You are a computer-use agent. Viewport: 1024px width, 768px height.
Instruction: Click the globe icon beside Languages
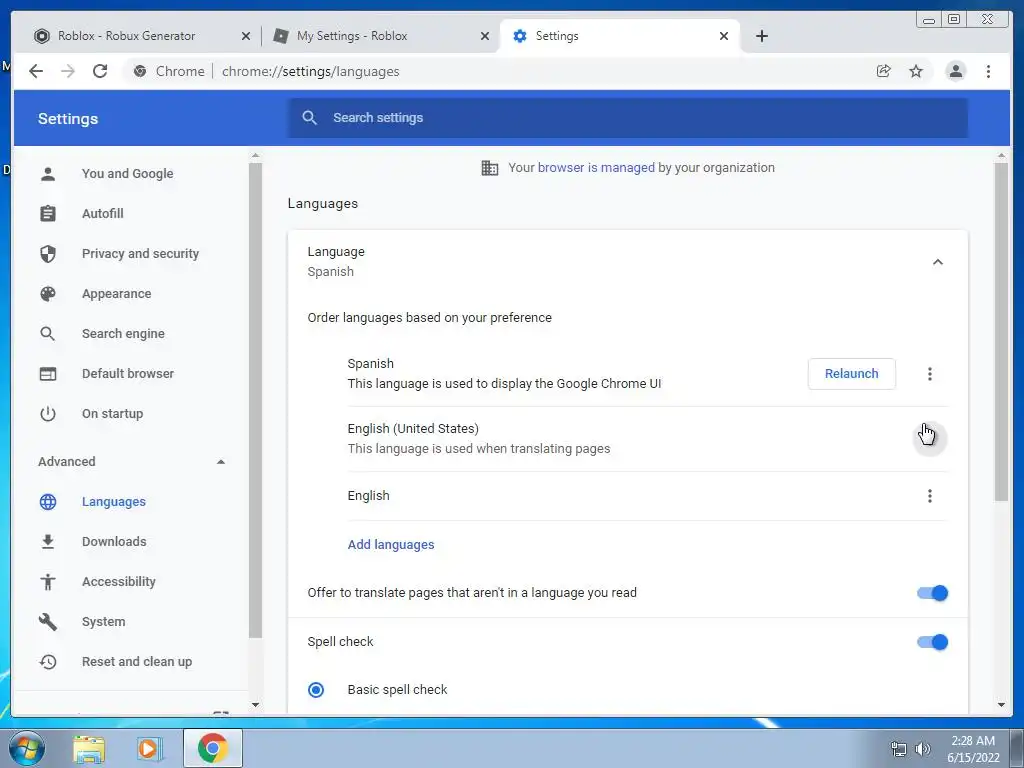tap(48, 502)
